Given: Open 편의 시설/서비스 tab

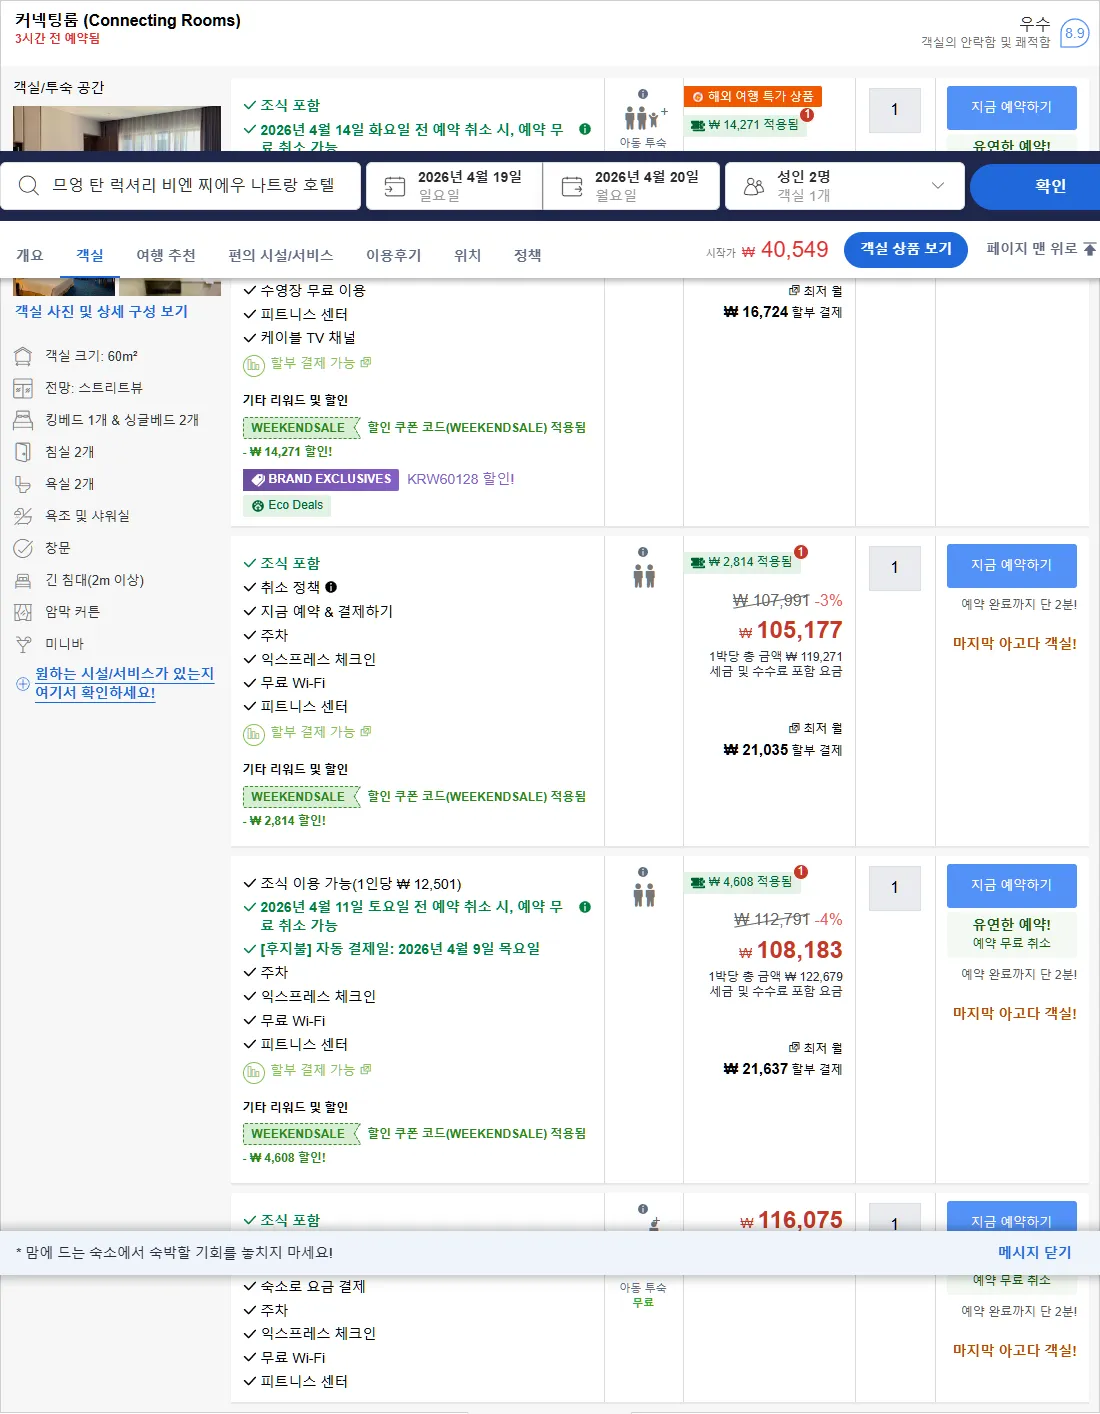Looking at the screenshot, I should (281, 255).
